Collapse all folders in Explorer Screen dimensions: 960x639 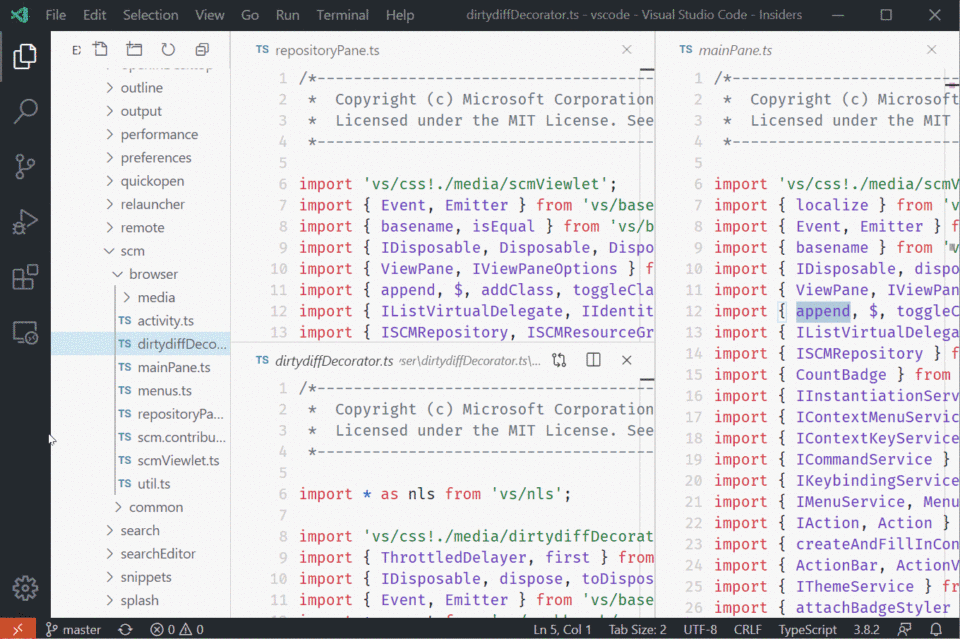click(202, 50)
